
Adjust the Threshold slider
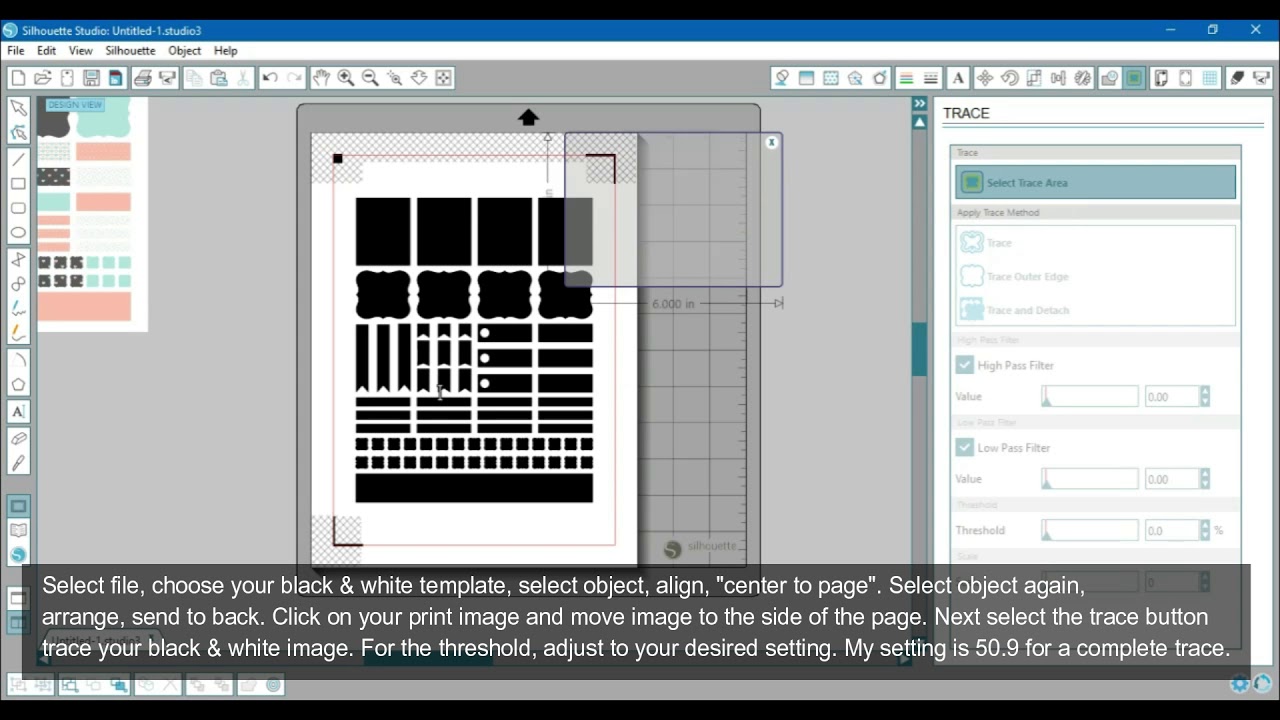coord(1089,530)
